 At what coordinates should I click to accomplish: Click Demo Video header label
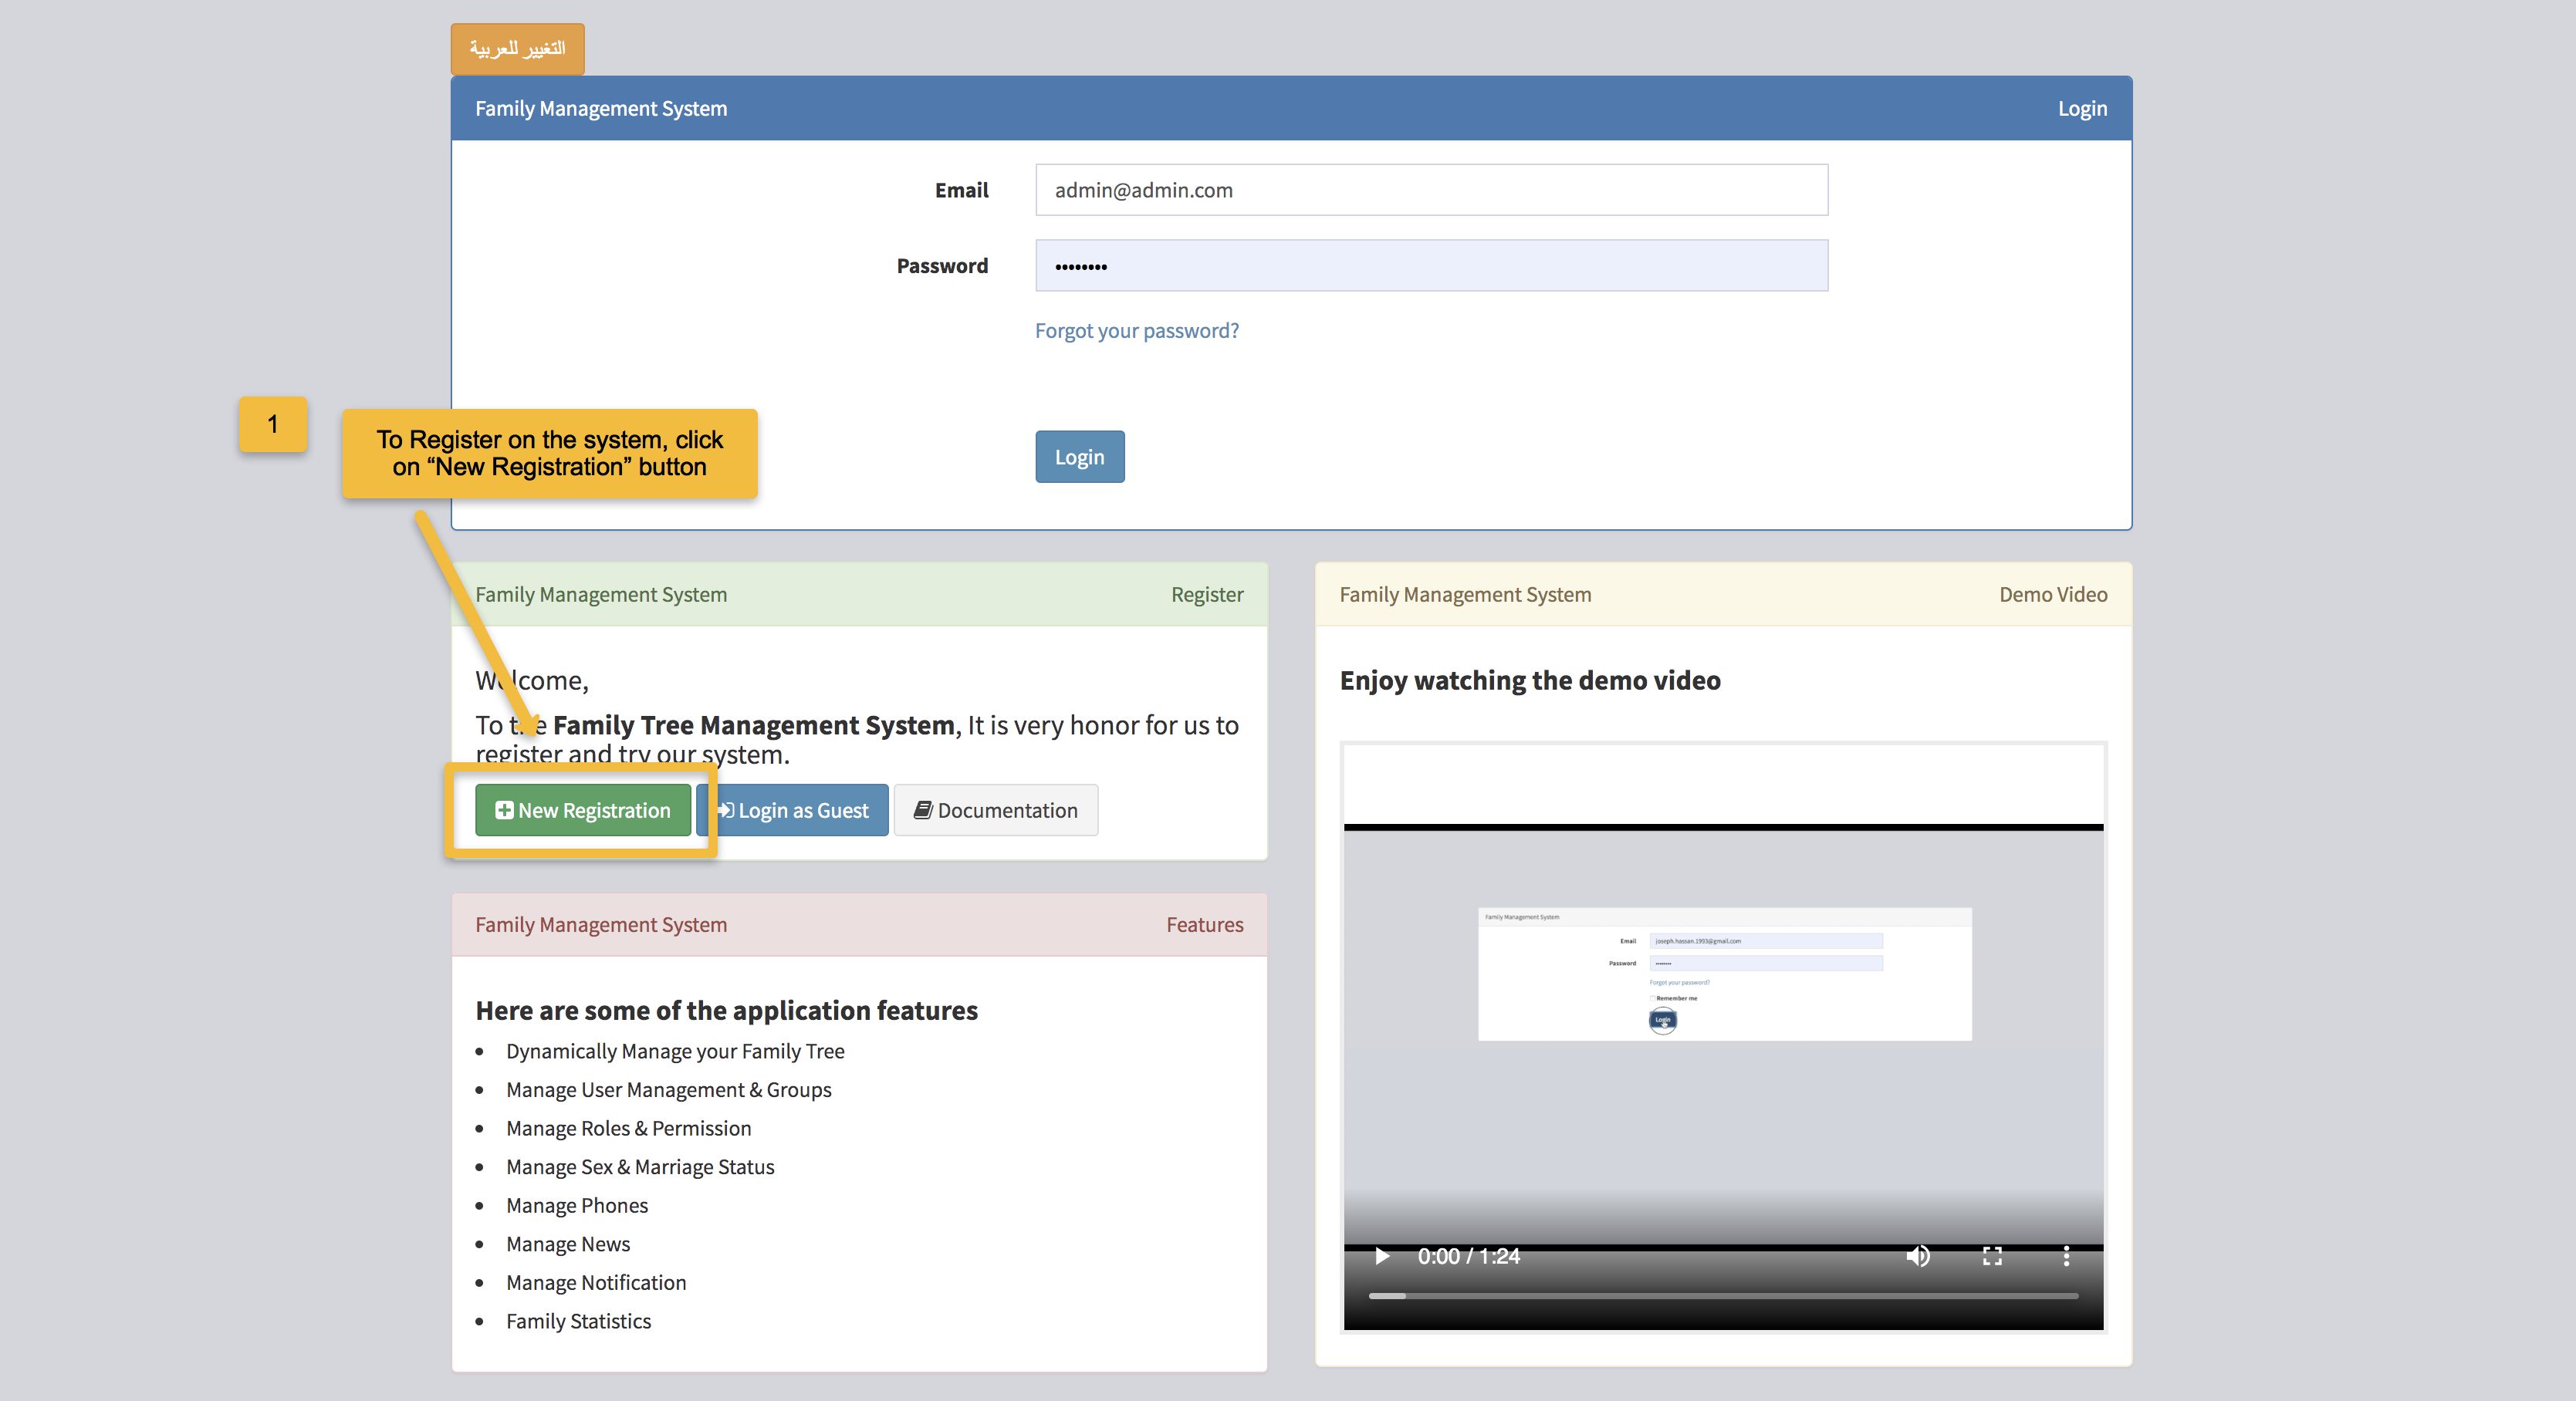point(2052,595)
